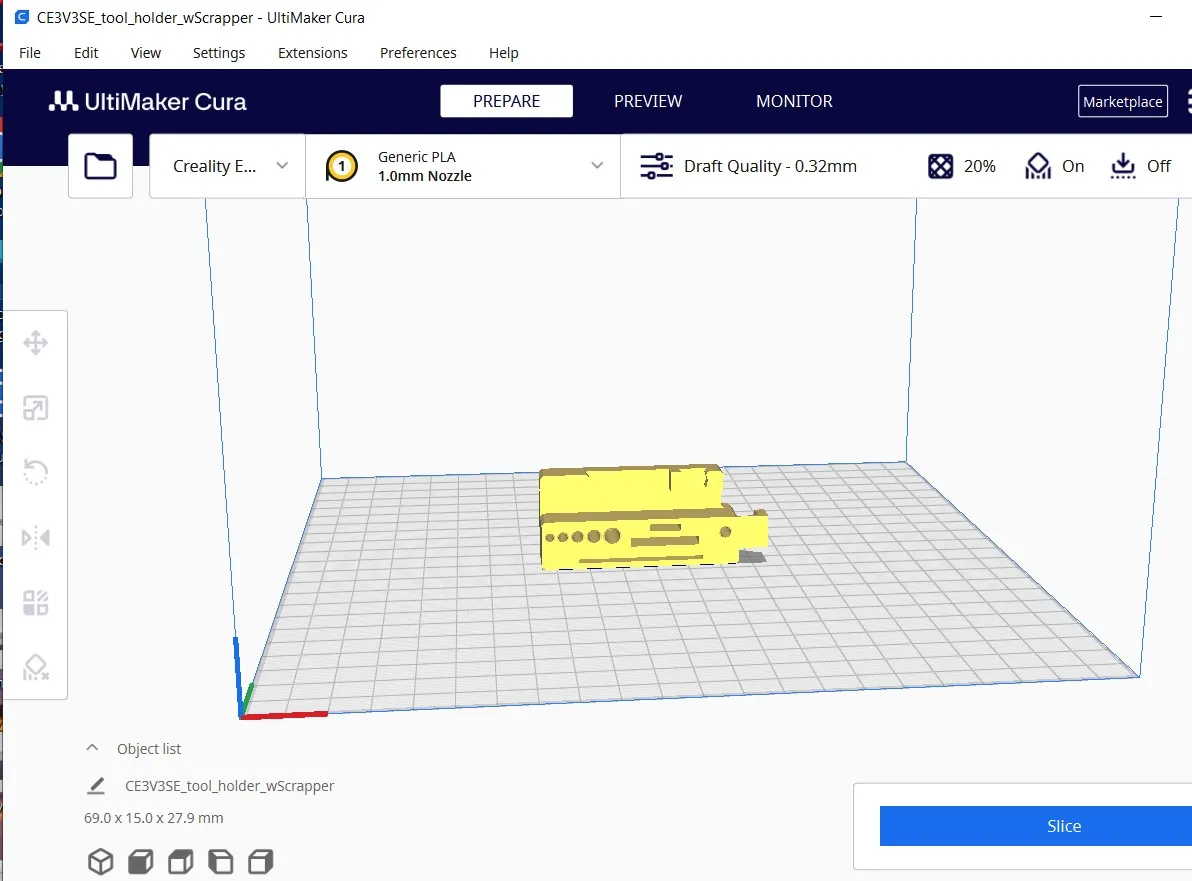1192x881 pixels.
Task: Click the blue Slice button
Action: (1036, 826)
